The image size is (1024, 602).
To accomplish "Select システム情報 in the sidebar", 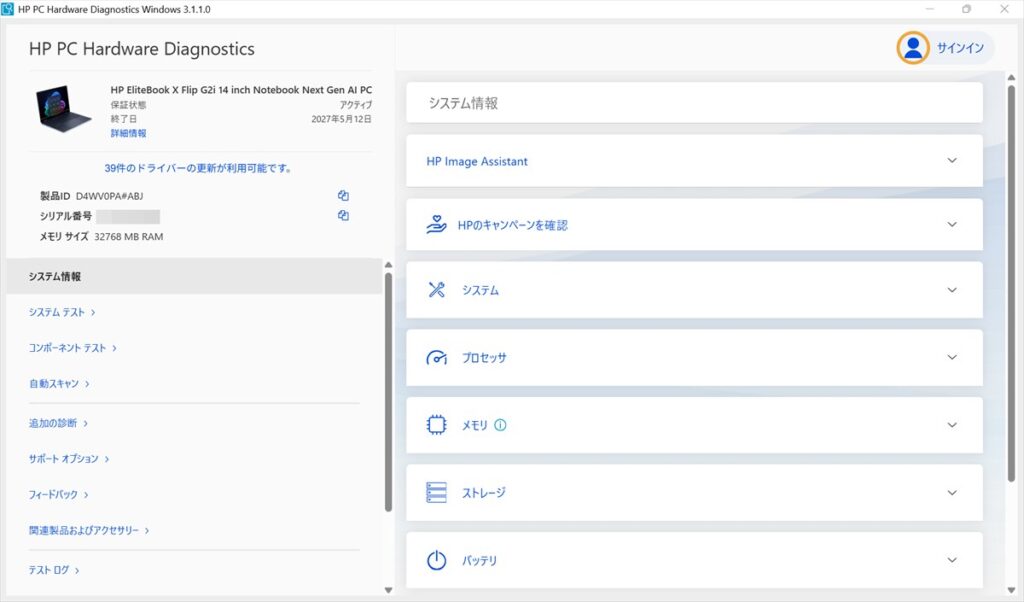I will pos(194,276).
